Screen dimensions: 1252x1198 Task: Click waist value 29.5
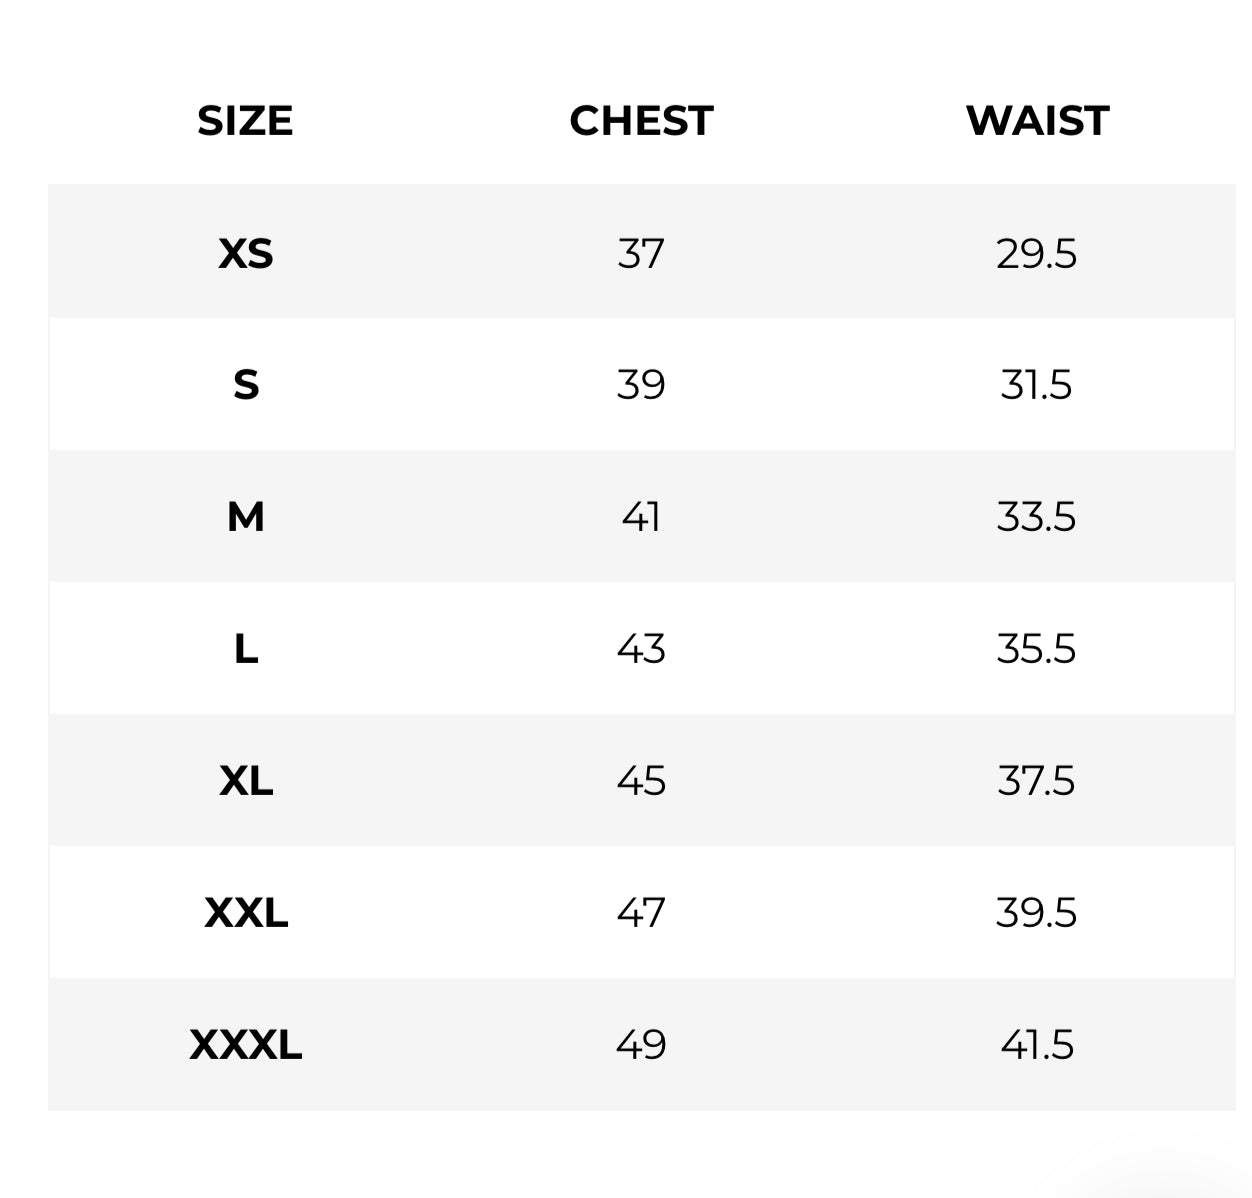[x=1036, y=253]
